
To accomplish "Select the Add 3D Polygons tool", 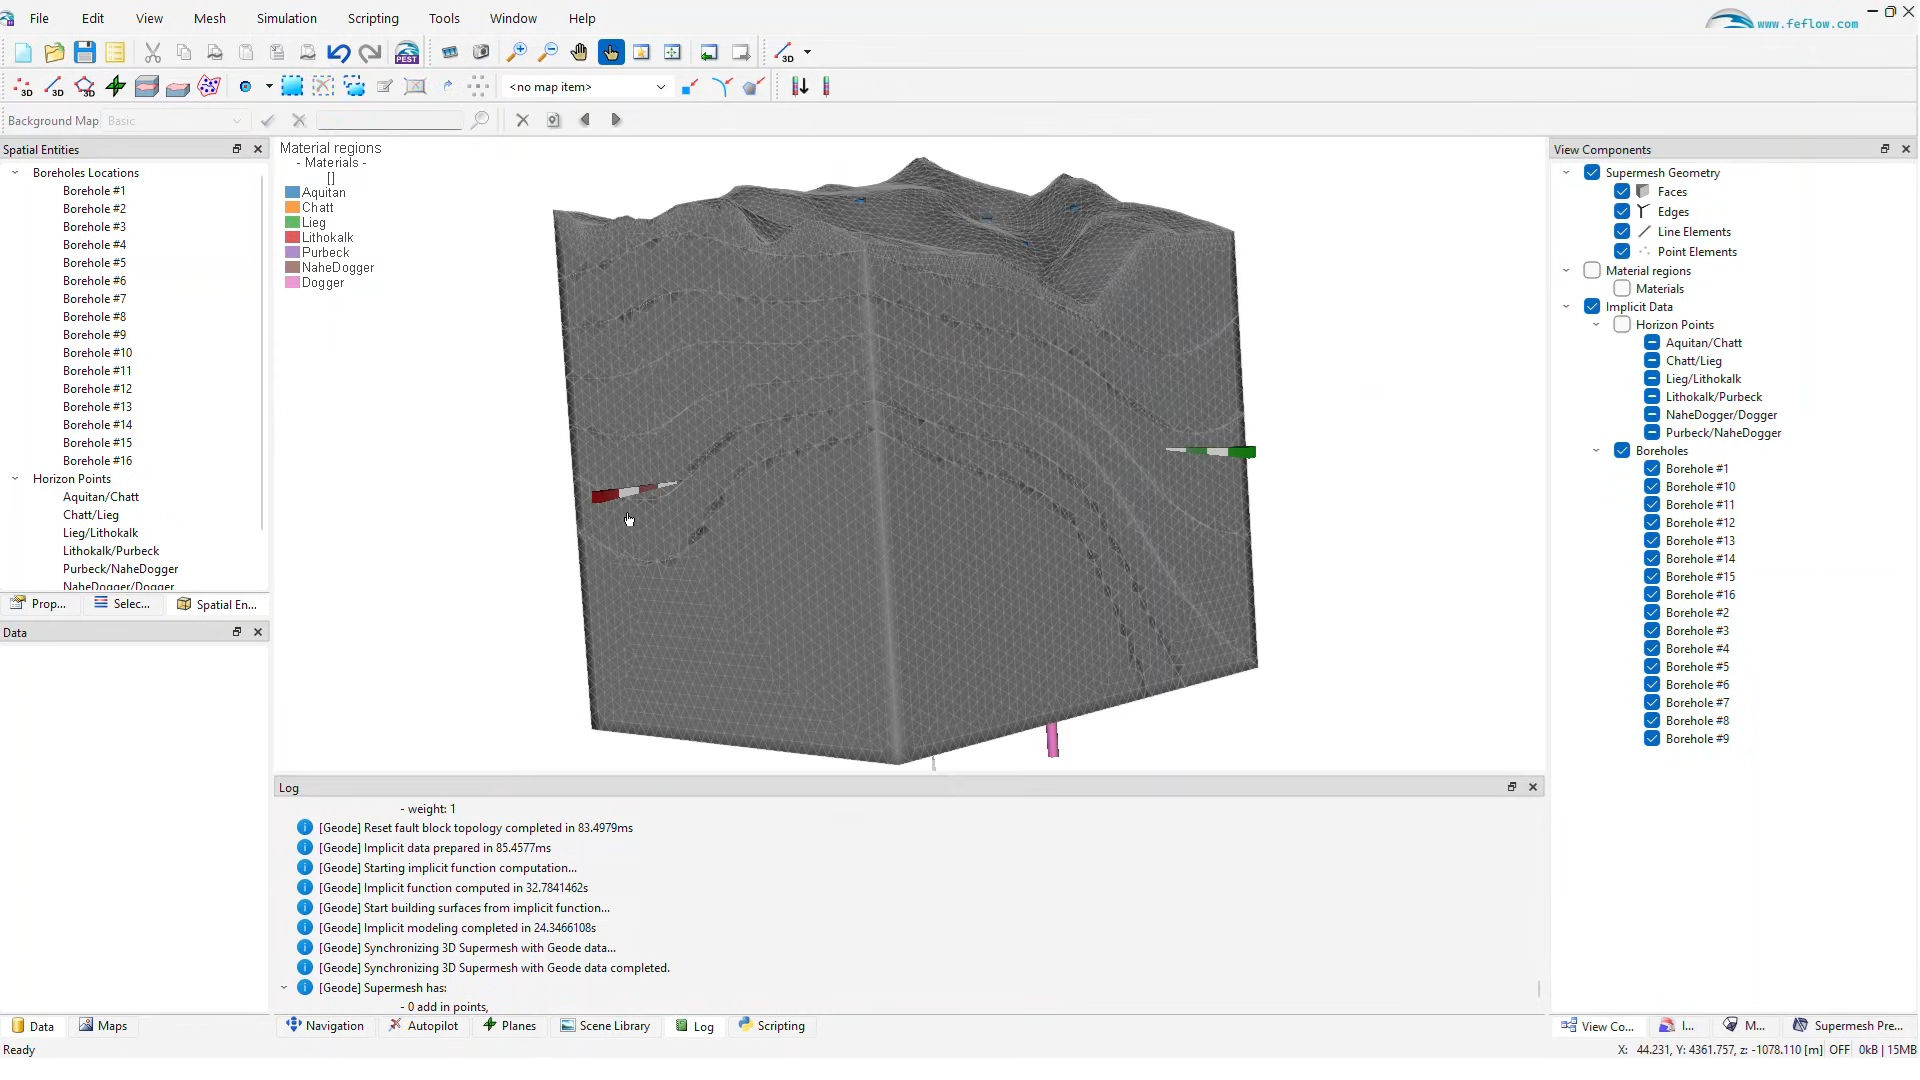I will [x=85, y=87].
